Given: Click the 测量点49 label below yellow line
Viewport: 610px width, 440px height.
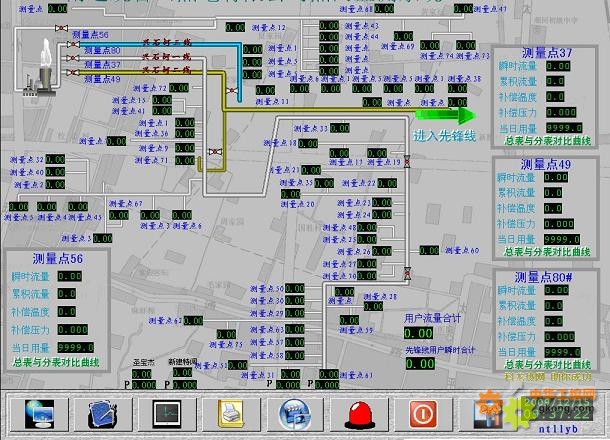Looking at the screenshot, I should [x=102, y=79].
